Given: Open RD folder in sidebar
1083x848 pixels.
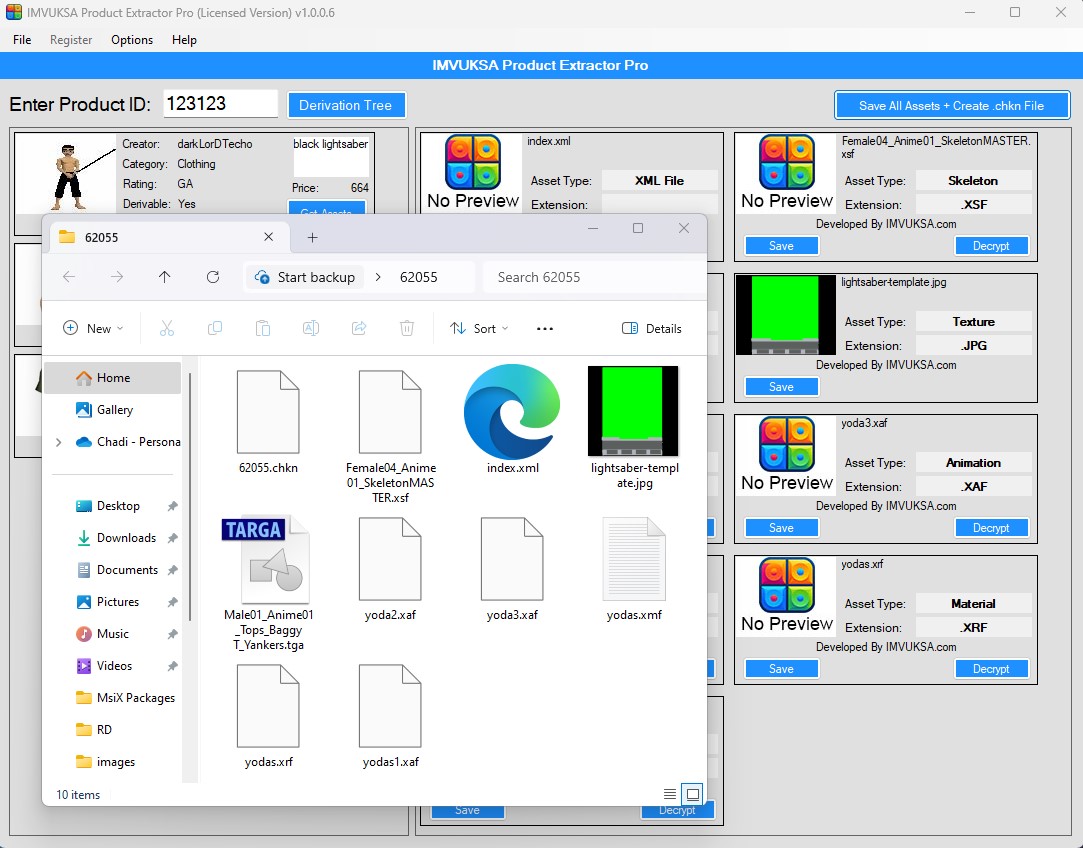Looking at the screenshot, I should pos(113,729).
